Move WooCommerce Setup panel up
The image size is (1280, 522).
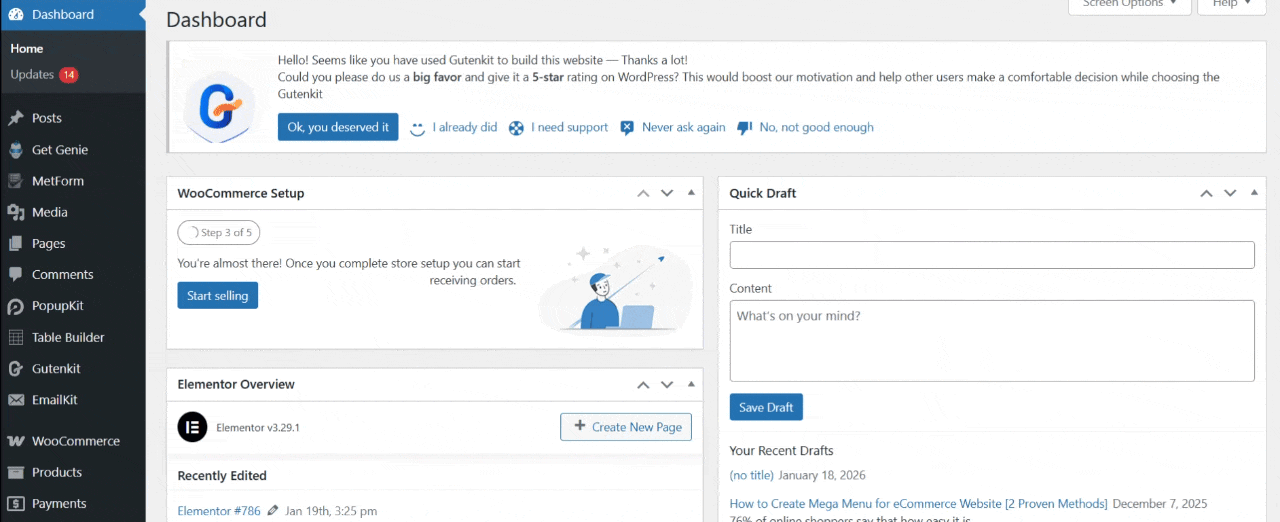pyautogui.click(x=643, y=193)
